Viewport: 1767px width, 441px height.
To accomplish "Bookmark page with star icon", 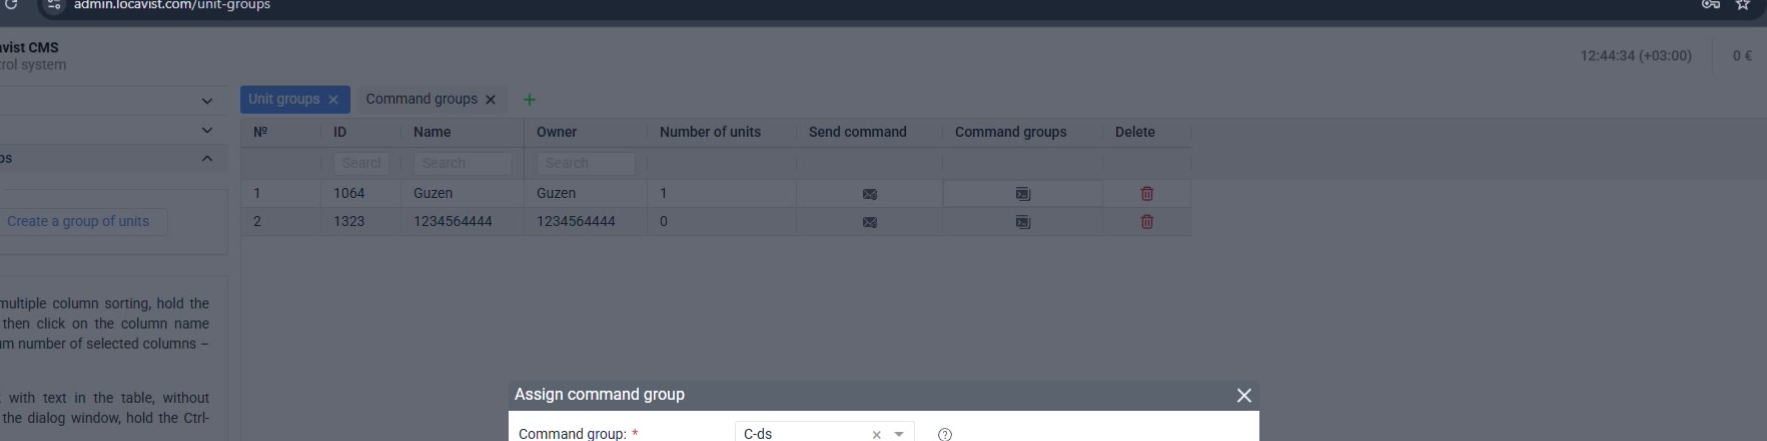I will pyautogui.click(x=1743, y=5).
